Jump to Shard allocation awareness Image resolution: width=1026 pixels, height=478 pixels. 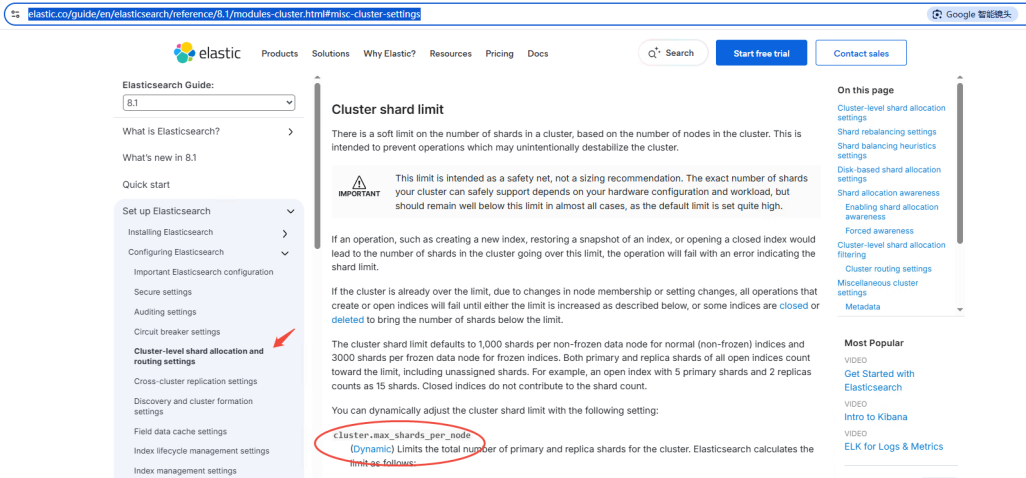click(x=889, y=193)
